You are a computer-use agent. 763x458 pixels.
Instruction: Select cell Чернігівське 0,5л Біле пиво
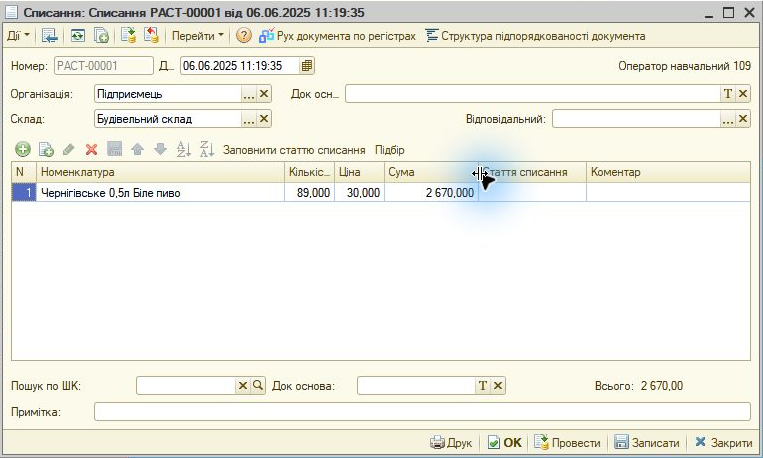pos(160,193)
